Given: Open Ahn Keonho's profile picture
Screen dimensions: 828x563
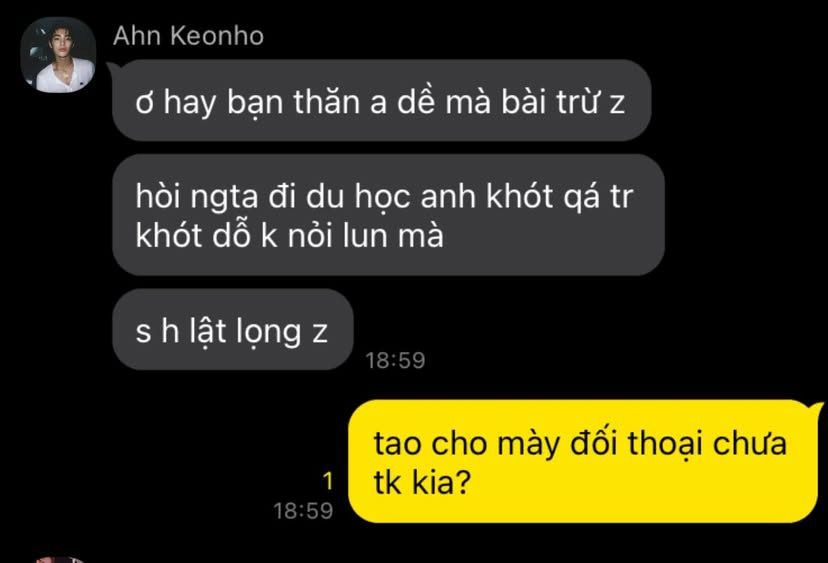Looking at the screenshot, I should (x=58, y=55).
